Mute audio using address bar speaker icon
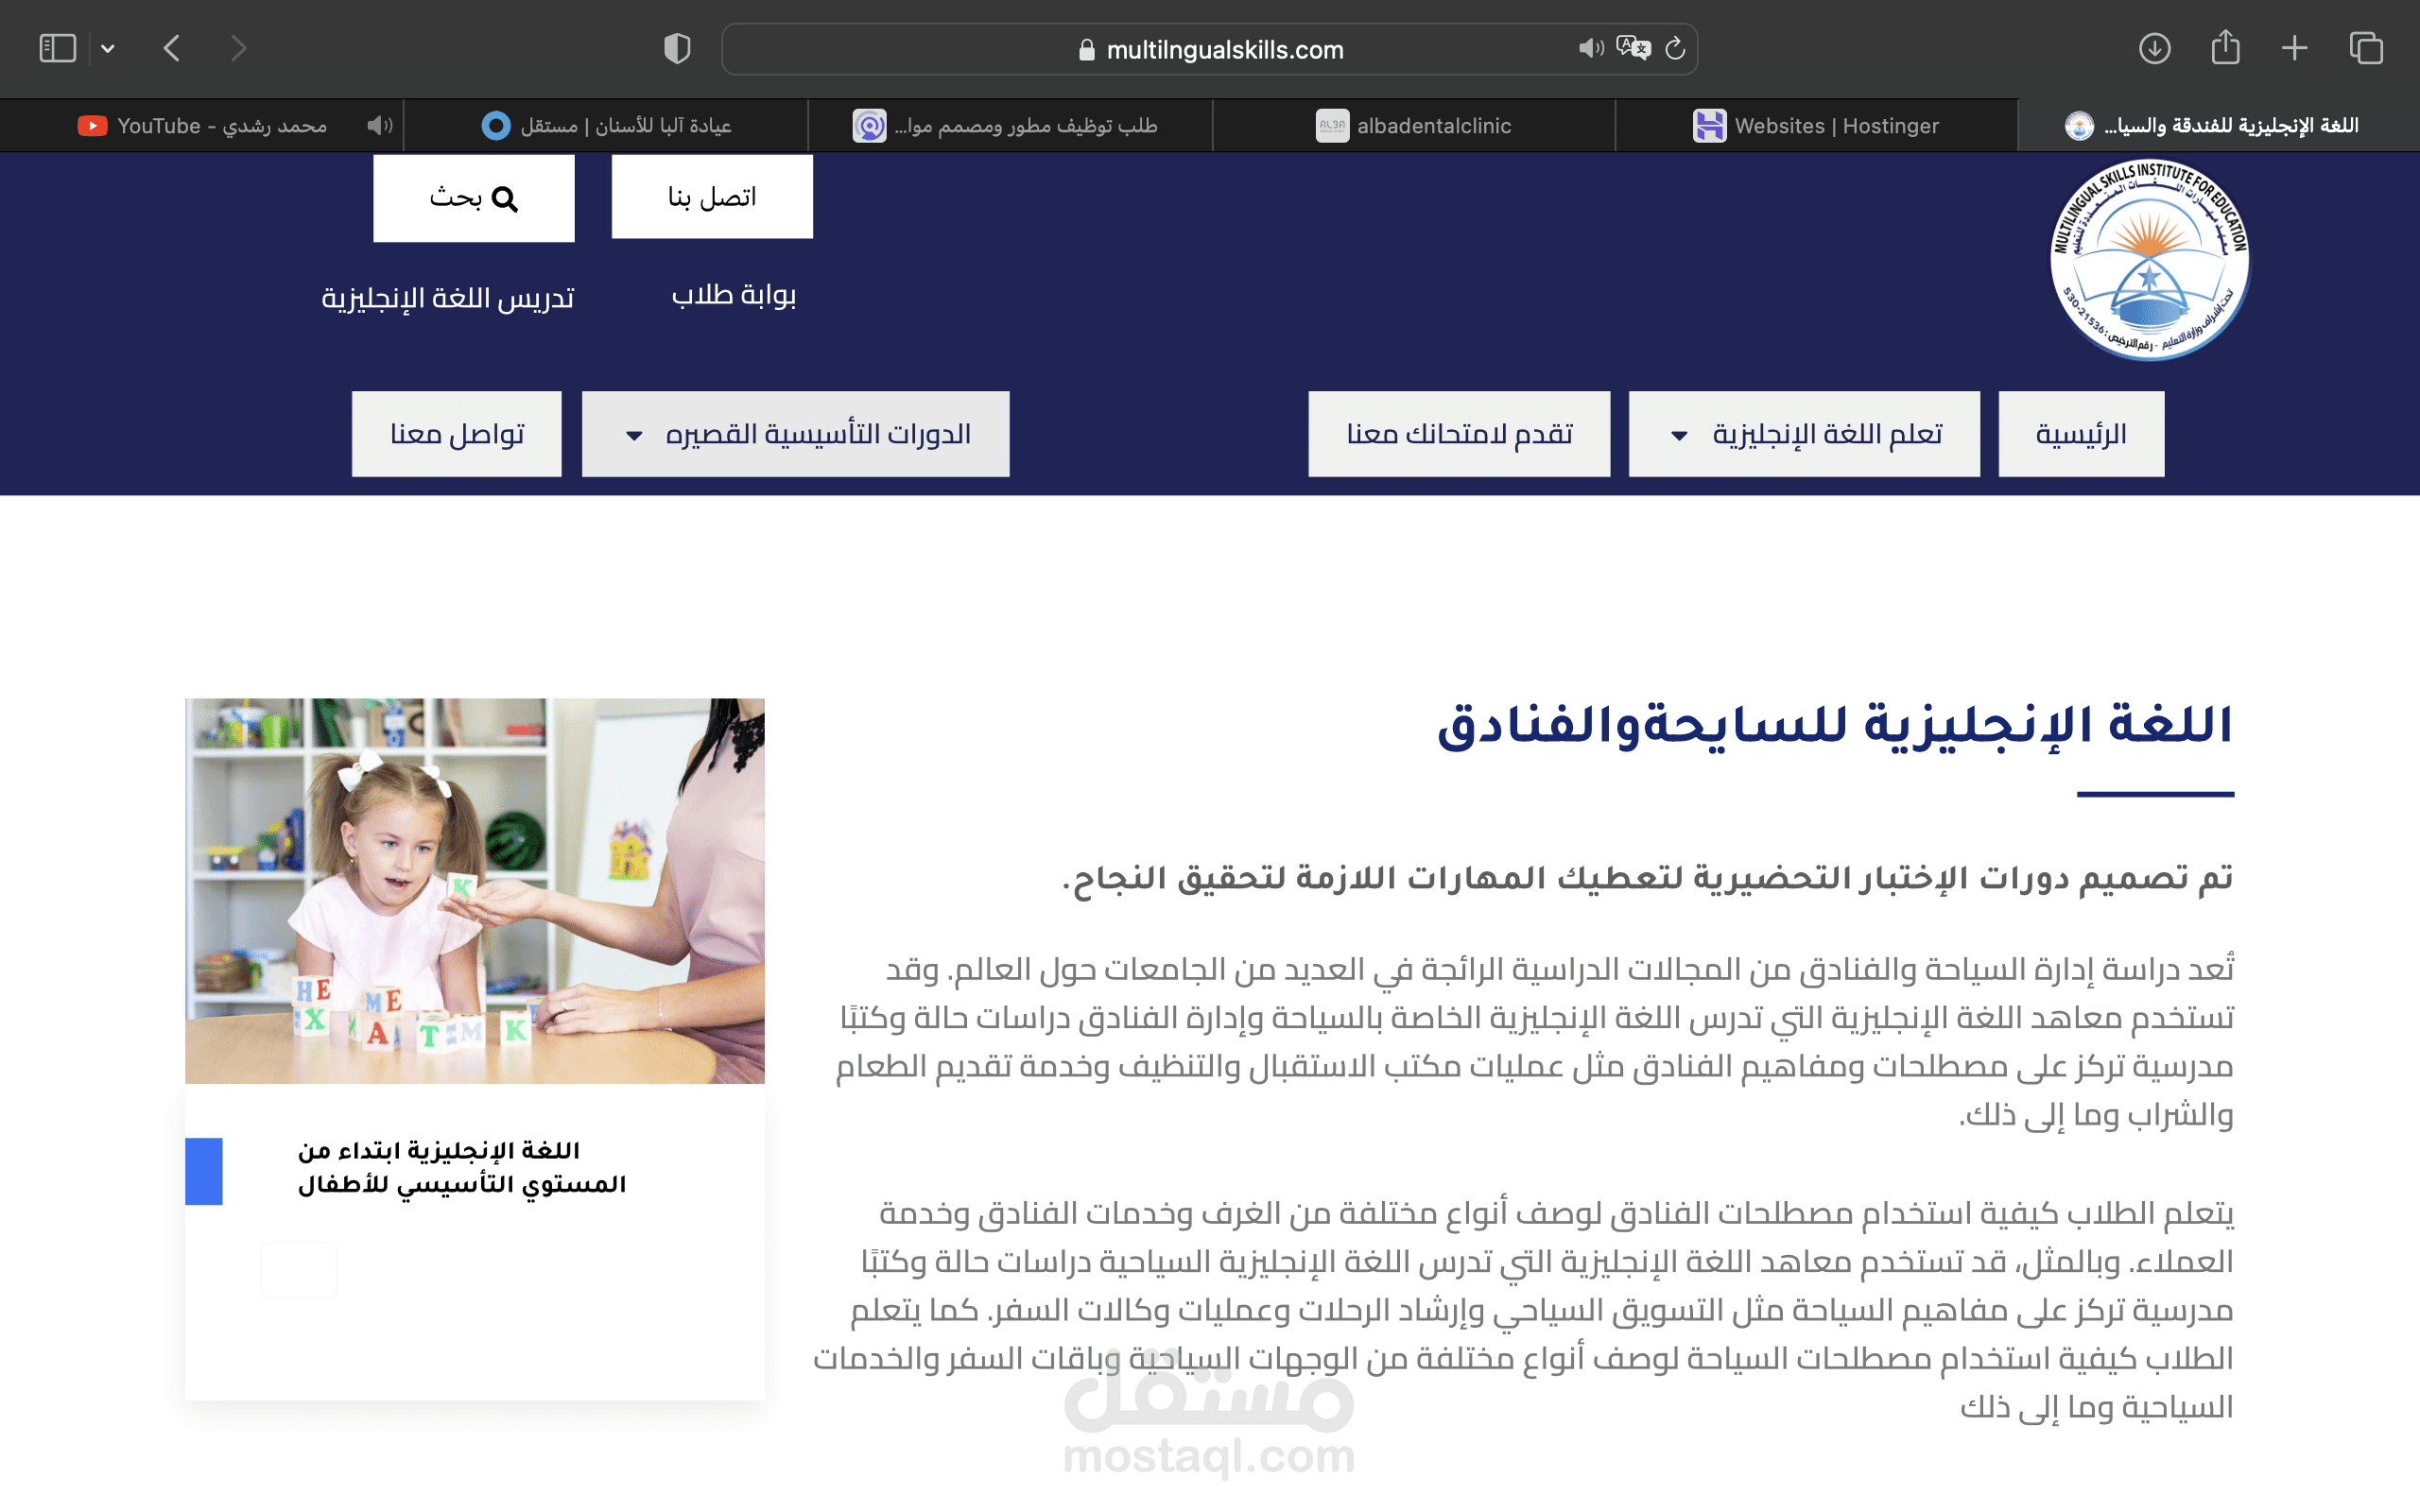 click(1589, 48)
